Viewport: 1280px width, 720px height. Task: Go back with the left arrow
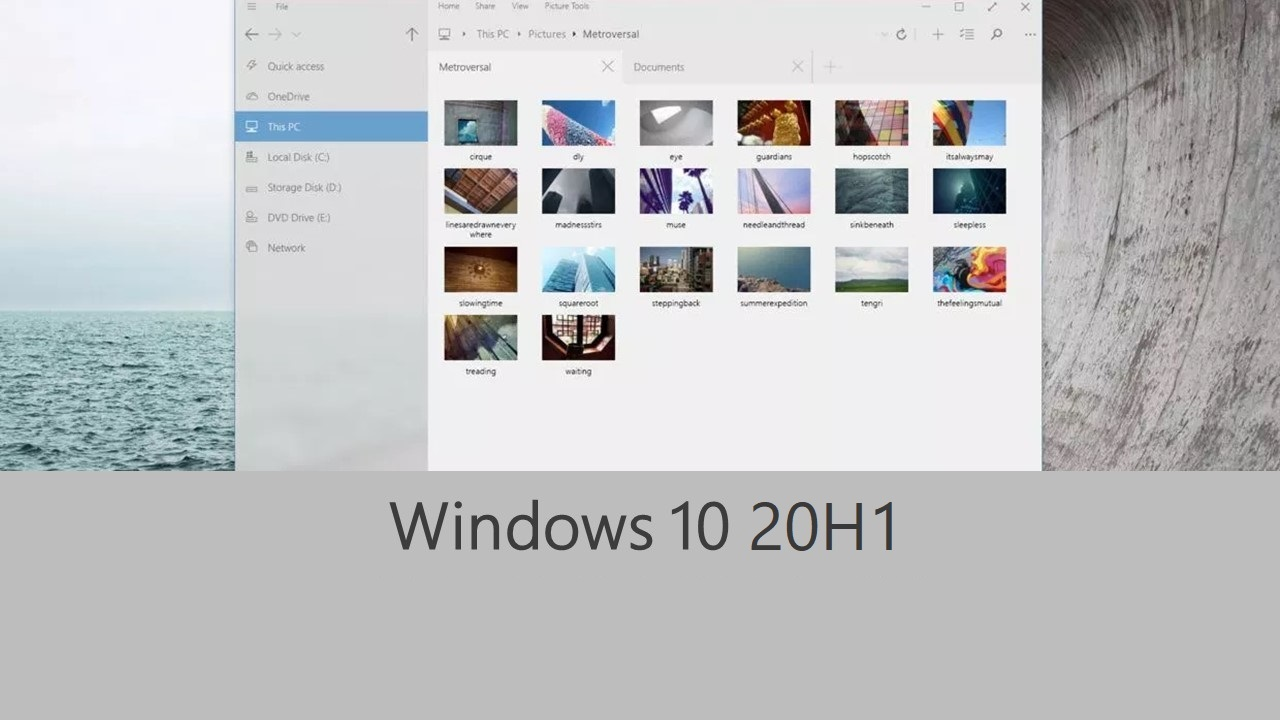pos(251,34)
